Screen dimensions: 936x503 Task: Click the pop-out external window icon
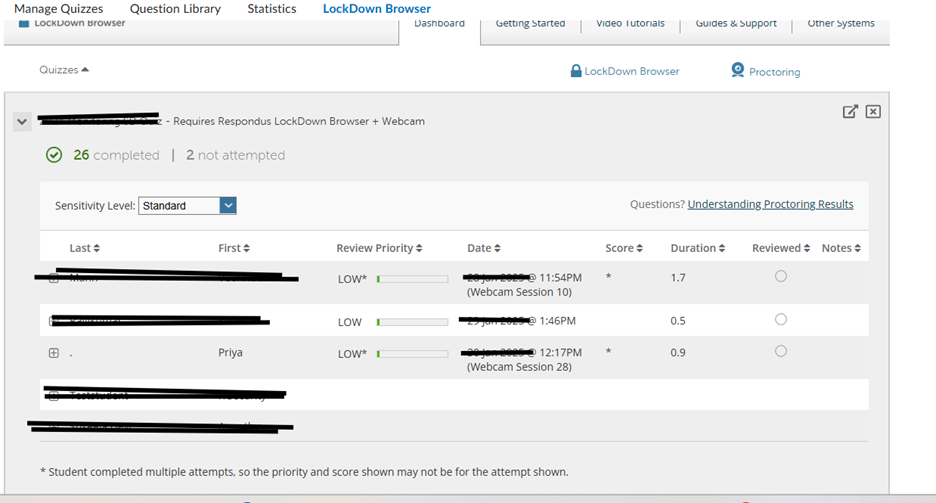click(850, 112)
